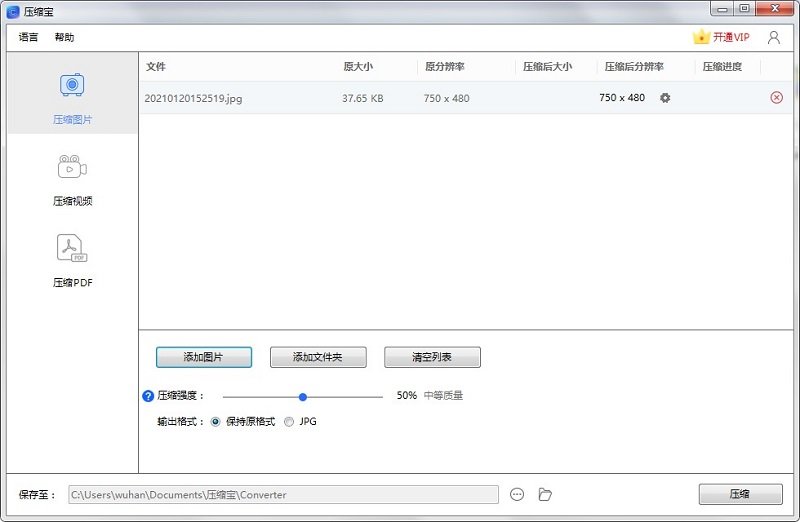Start compression with the 压缩 button
Screen dimensions: 800x522
coord(740,494)
